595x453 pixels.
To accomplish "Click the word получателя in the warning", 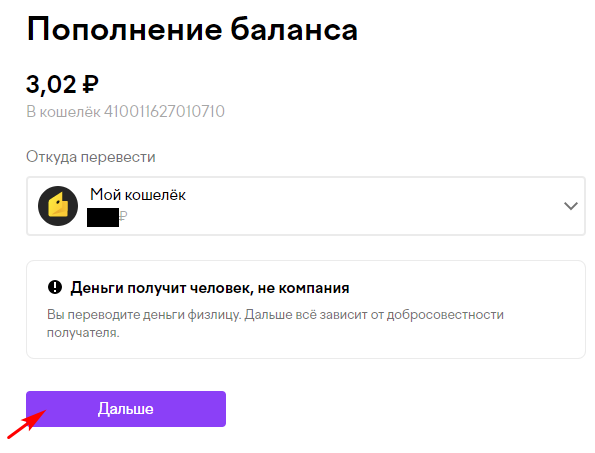I will click(x=83, y=333).
